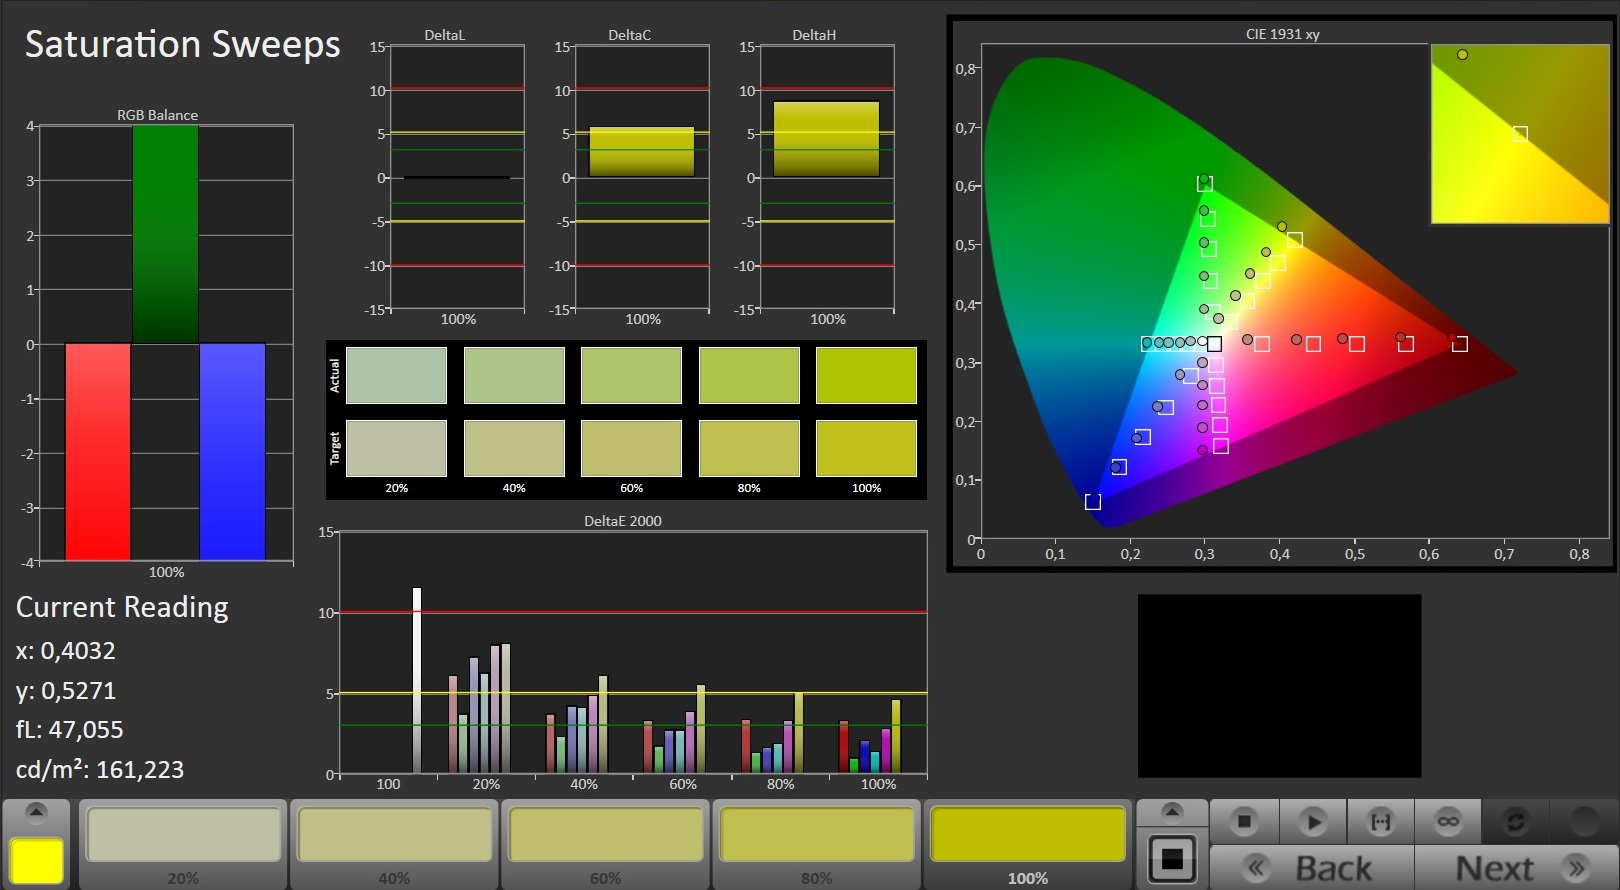Select the bright yellow color selector swatch
This screenshot has width=1620, height=890.
[36, 861]
